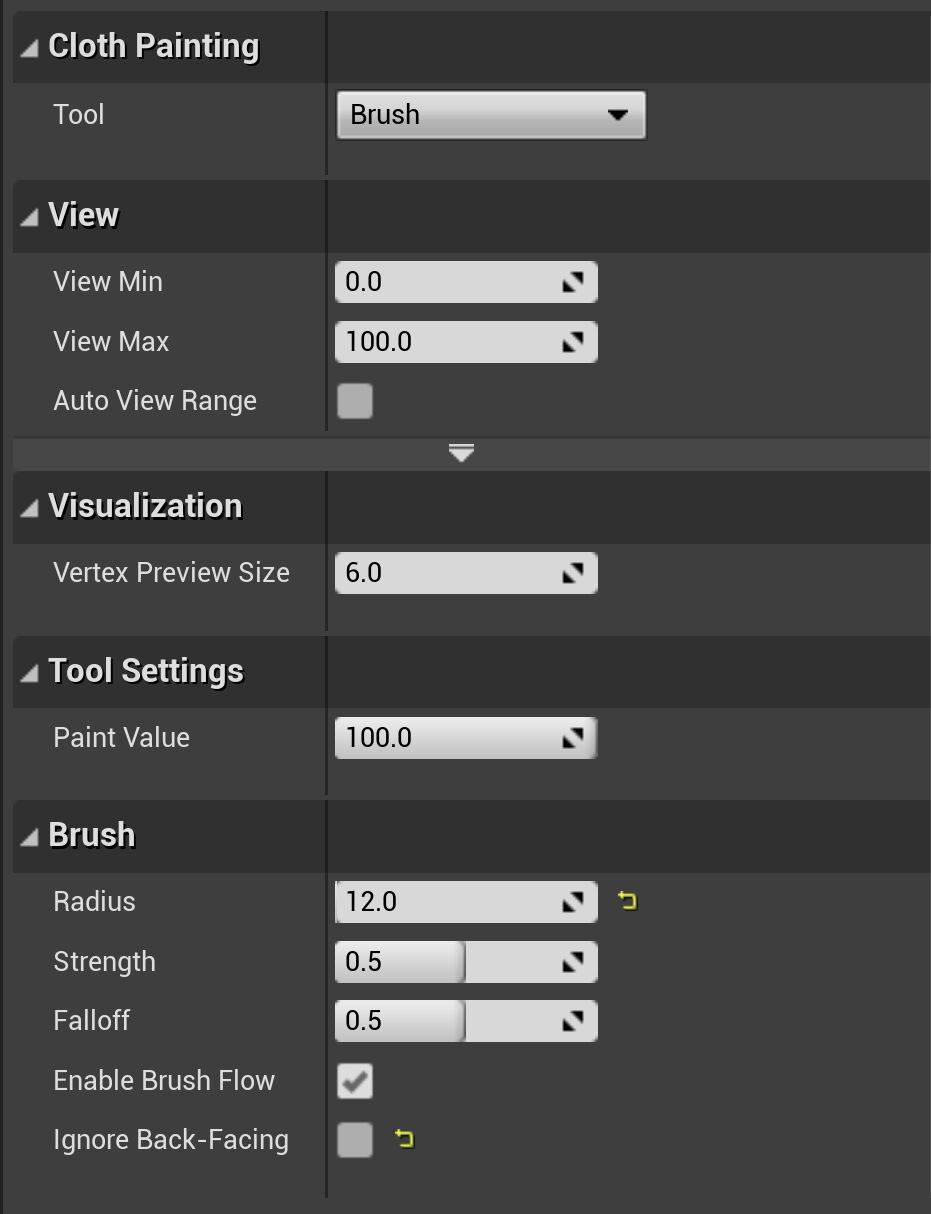Click the View Max spinner arrow icon

click(x=572, y=343)
